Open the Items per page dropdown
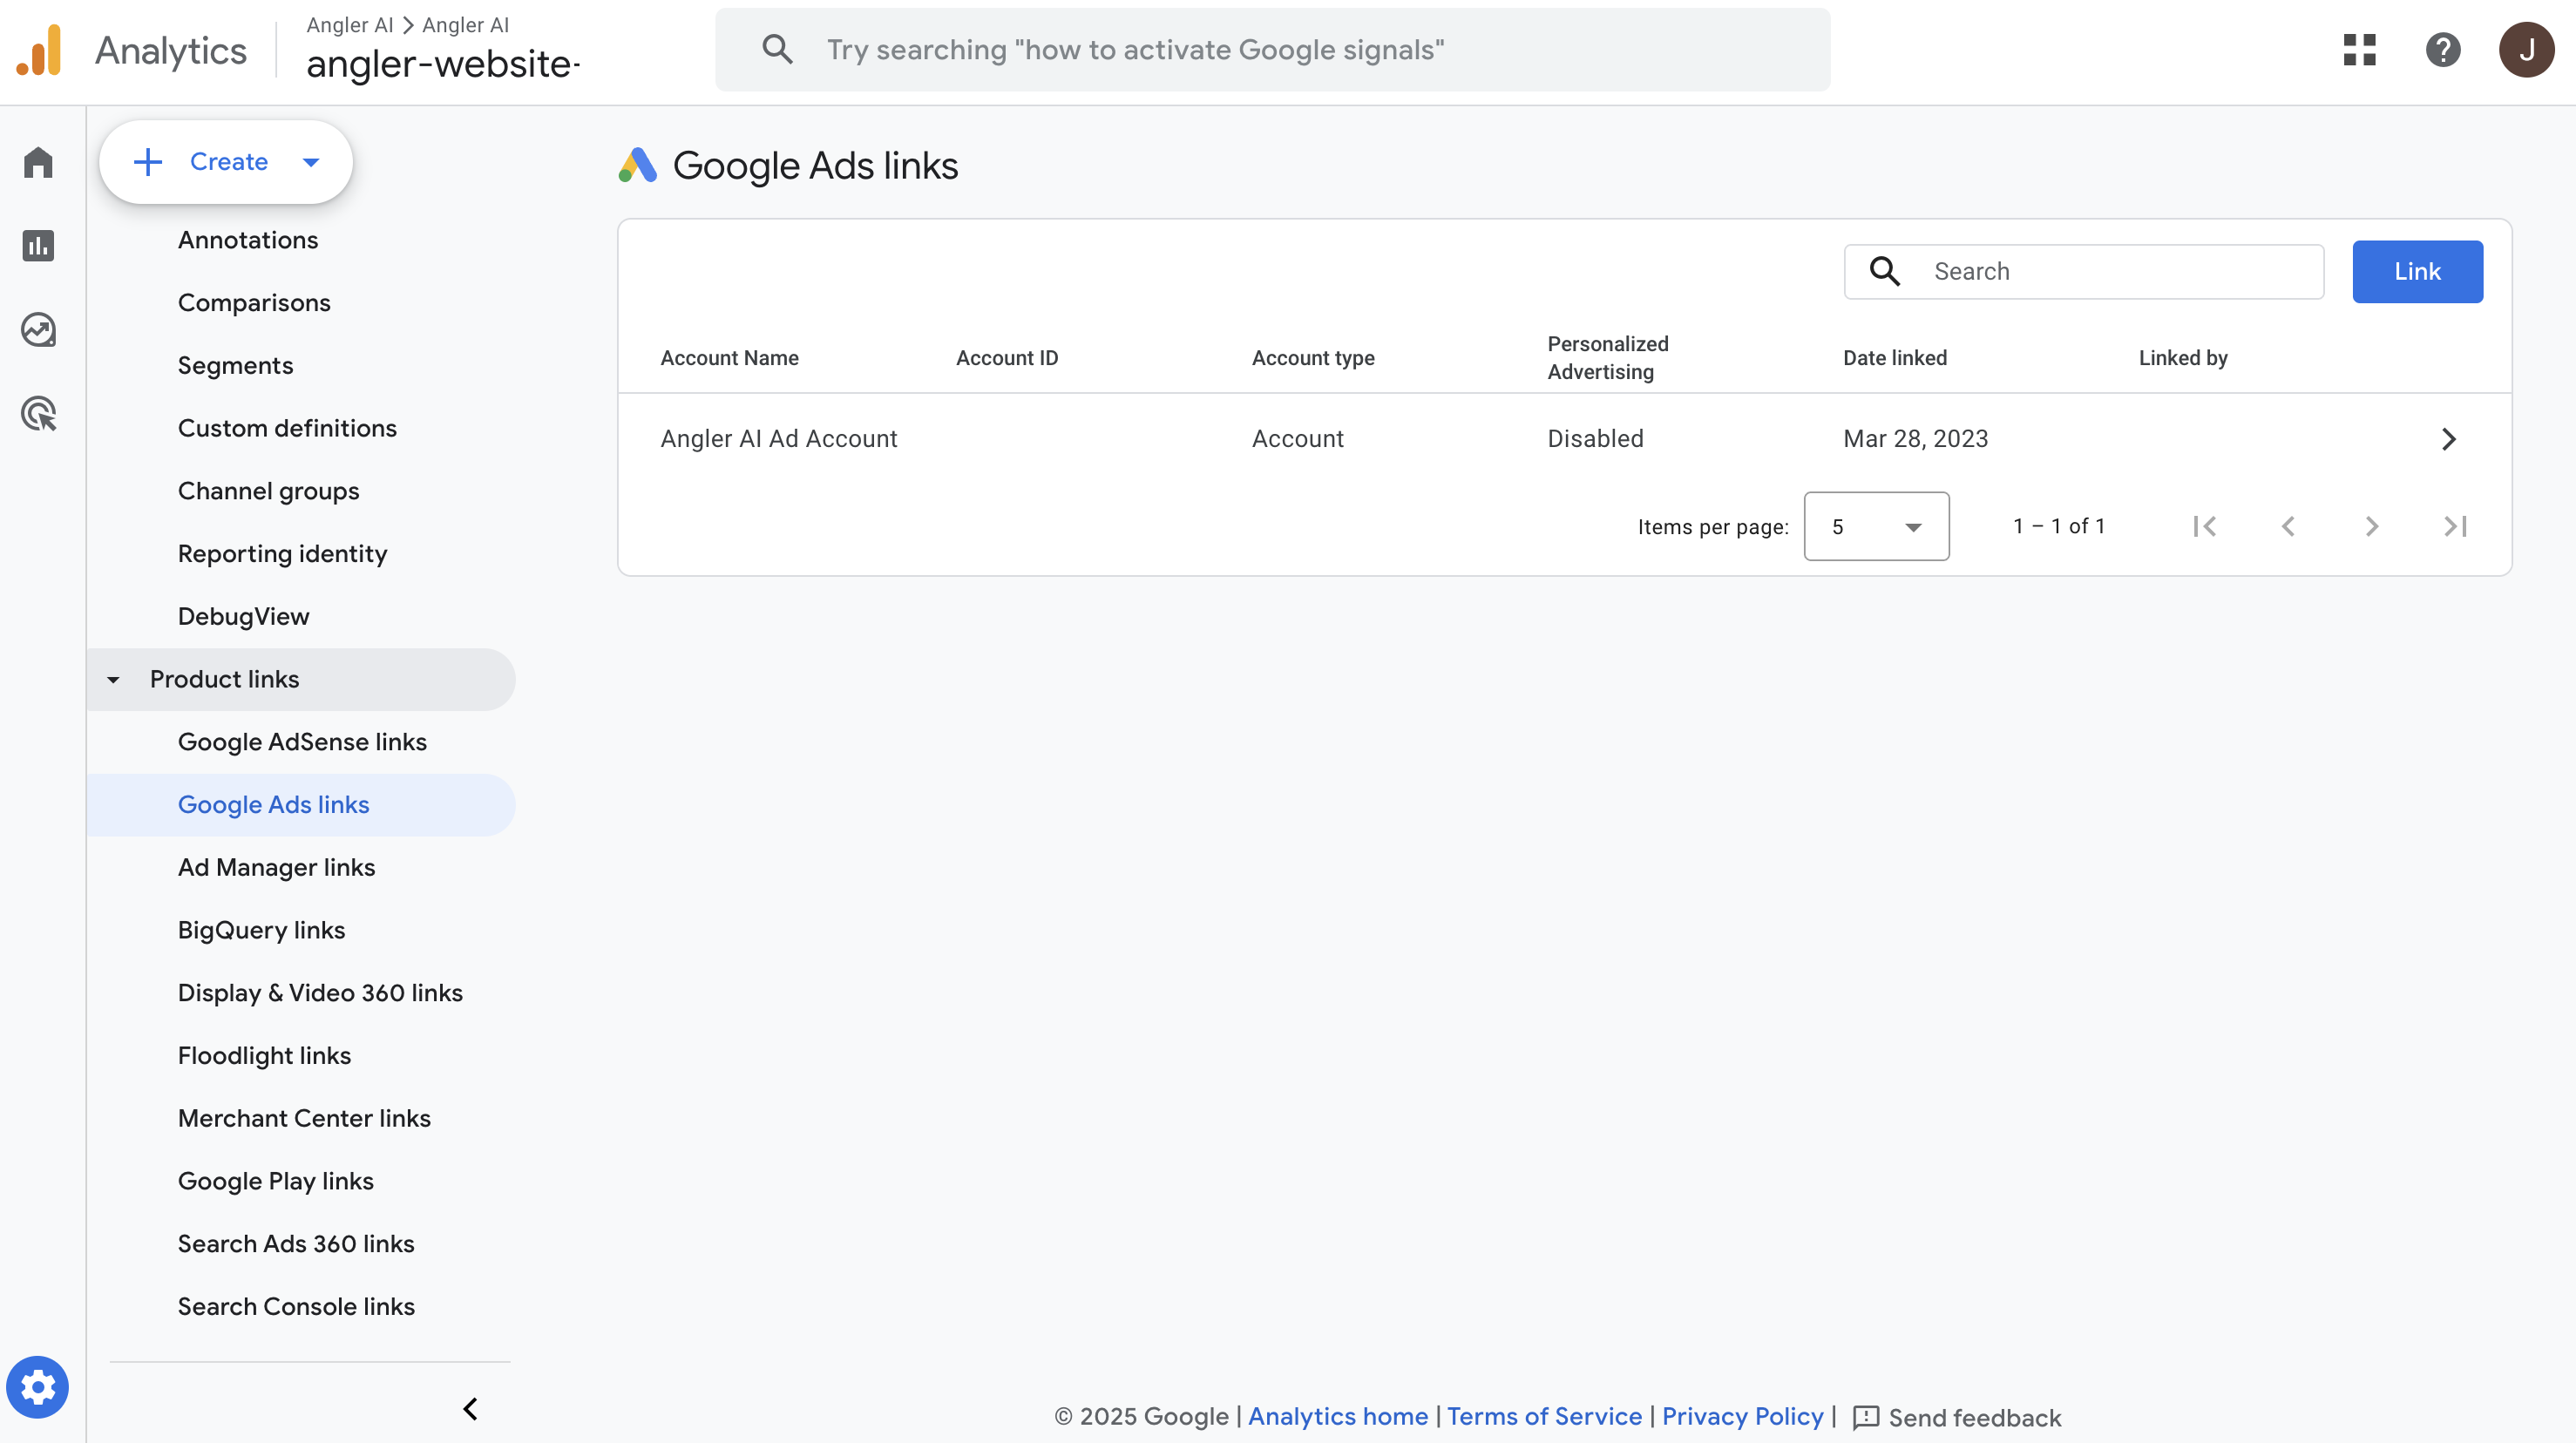This screenshot has width=2576, height=1443. tap(1876, 526)
